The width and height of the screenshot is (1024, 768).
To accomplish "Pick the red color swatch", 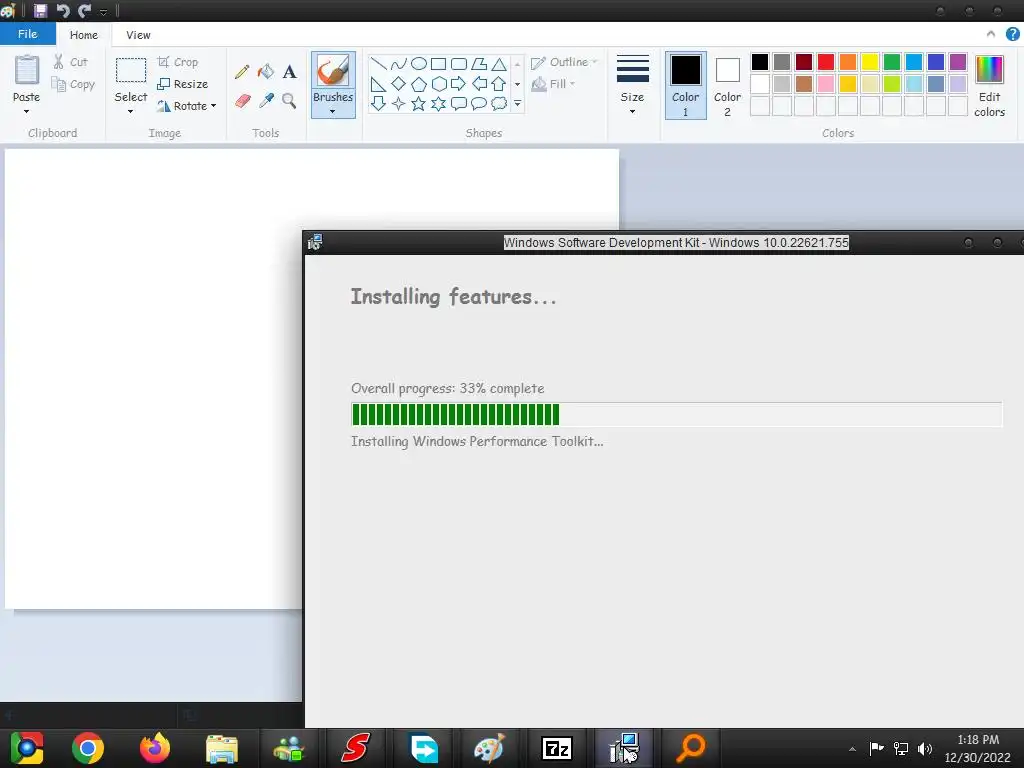I will point(826,62).
